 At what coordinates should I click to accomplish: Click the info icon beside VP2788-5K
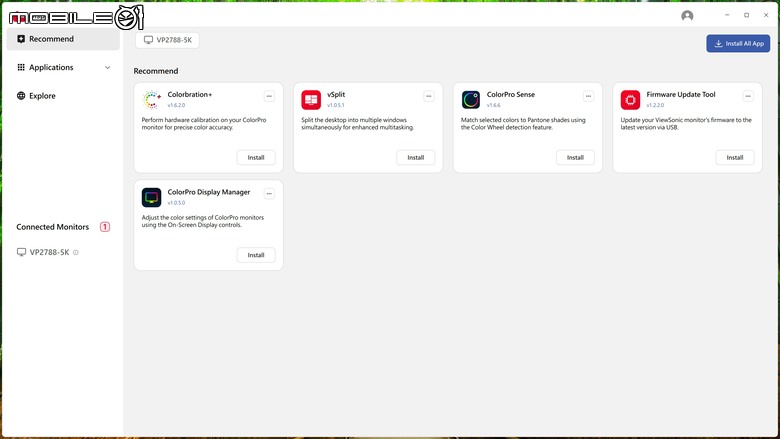coord(76,253)
